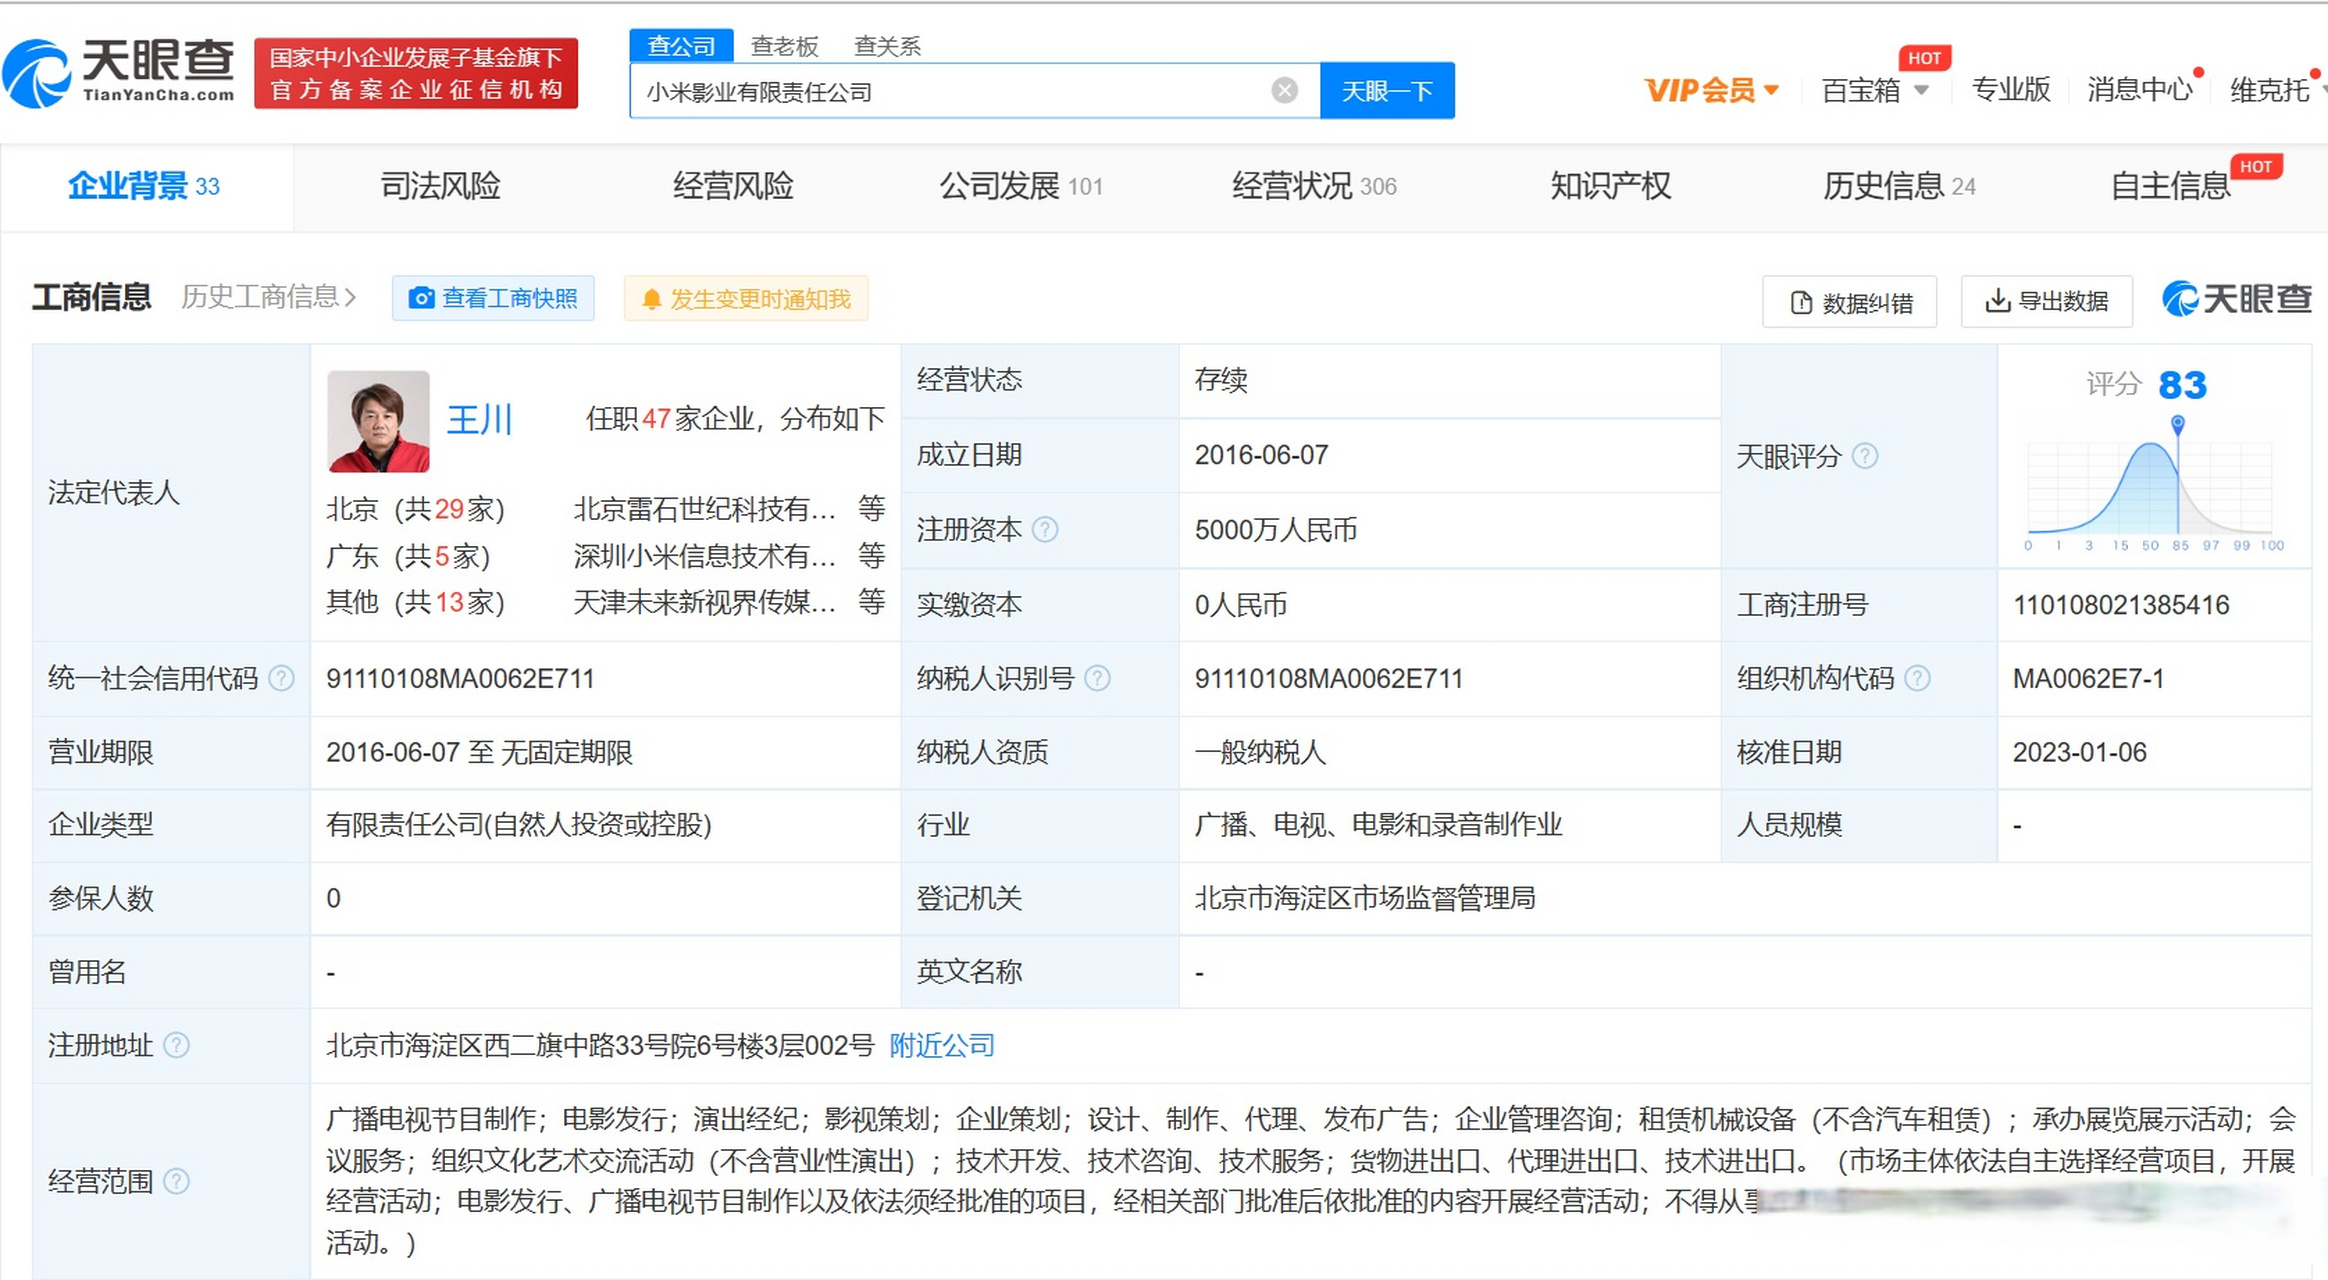2328x1280 pixels.
Task: Switch to the 查老板 search tab
Action: point(786,45)
